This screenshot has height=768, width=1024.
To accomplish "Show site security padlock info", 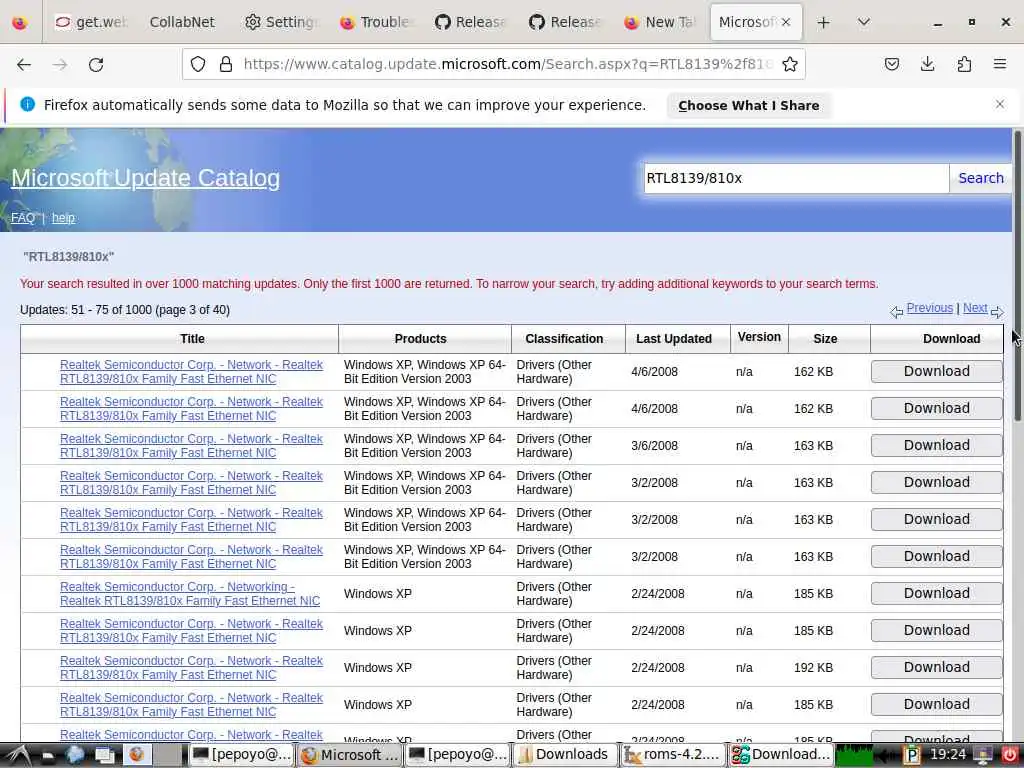I will pyautogui.click(x=226, y=64).
